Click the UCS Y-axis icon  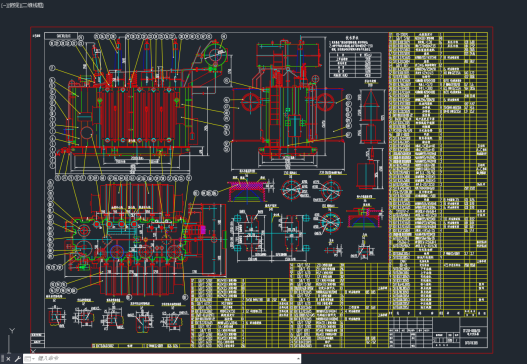tap(12, 331)
